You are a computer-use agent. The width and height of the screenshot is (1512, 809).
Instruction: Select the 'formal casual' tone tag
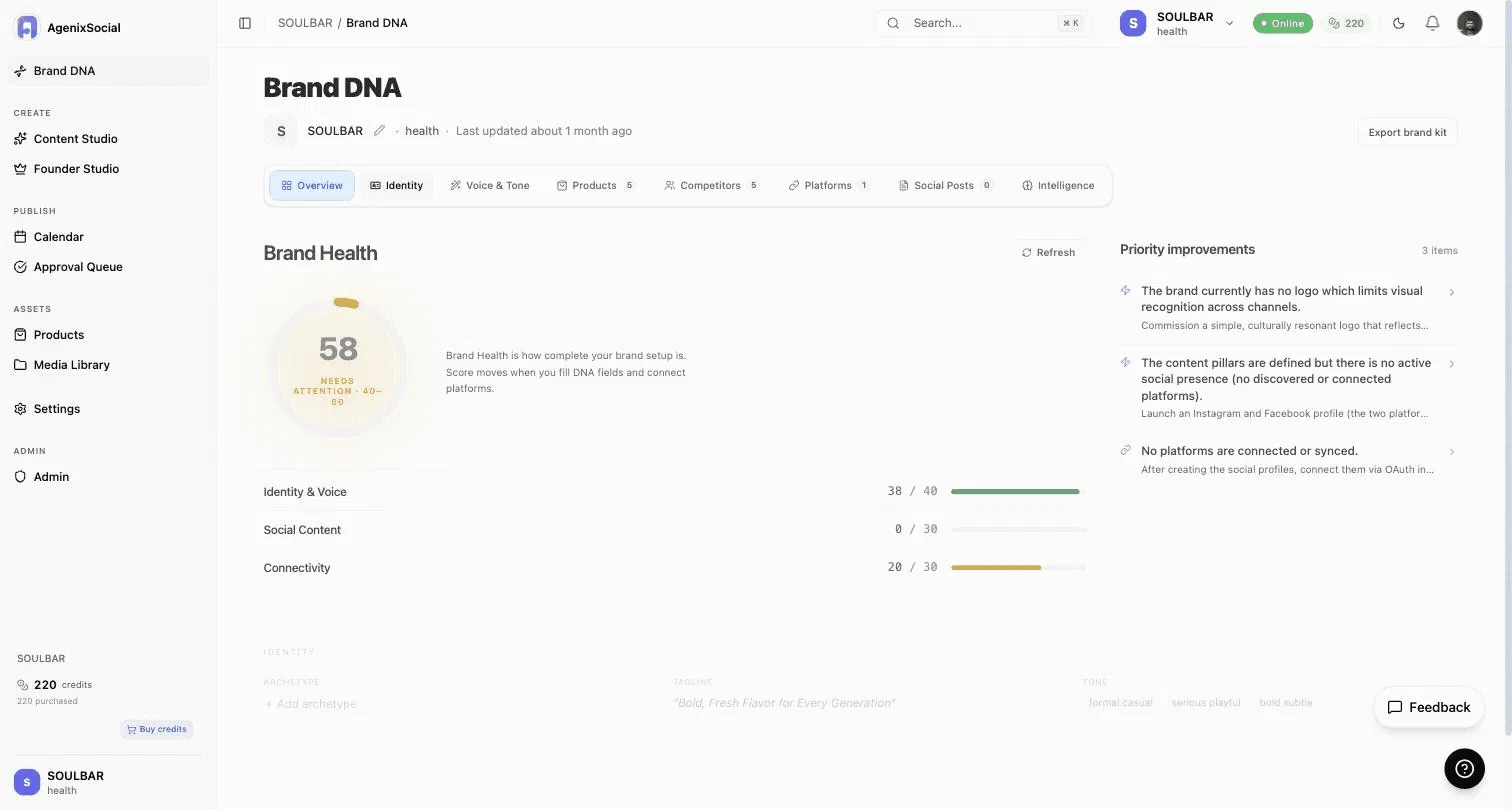pyautogui.click(x=1120, y=703)
